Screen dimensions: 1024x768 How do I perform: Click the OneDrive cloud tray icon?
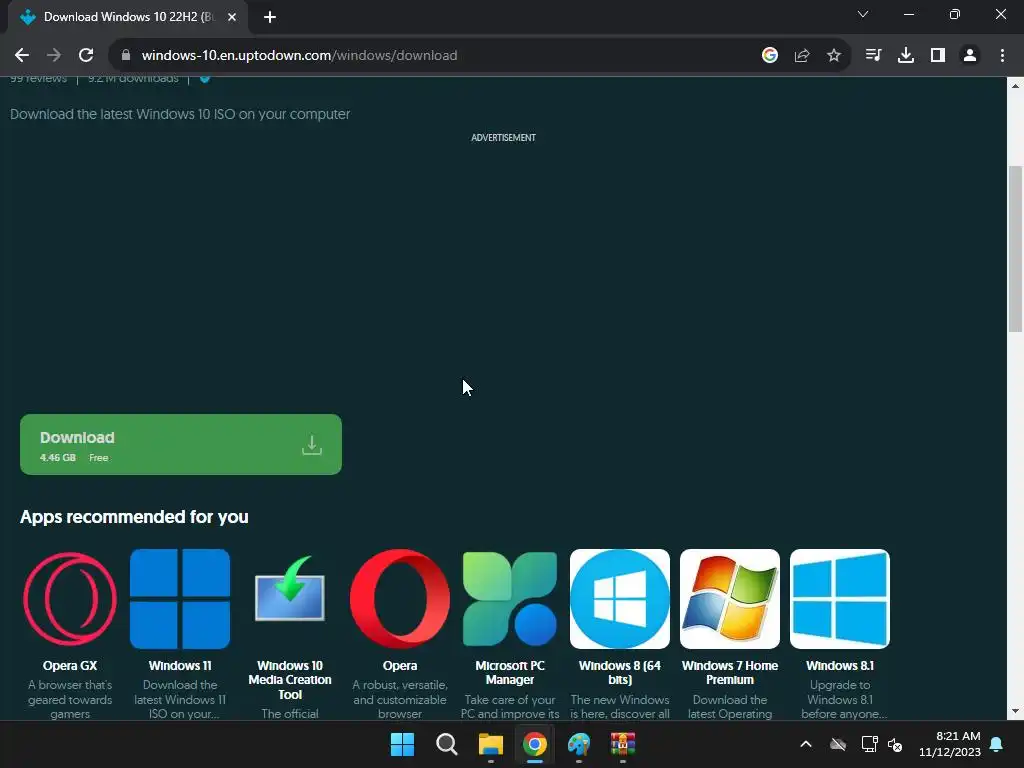click(838, 744)
